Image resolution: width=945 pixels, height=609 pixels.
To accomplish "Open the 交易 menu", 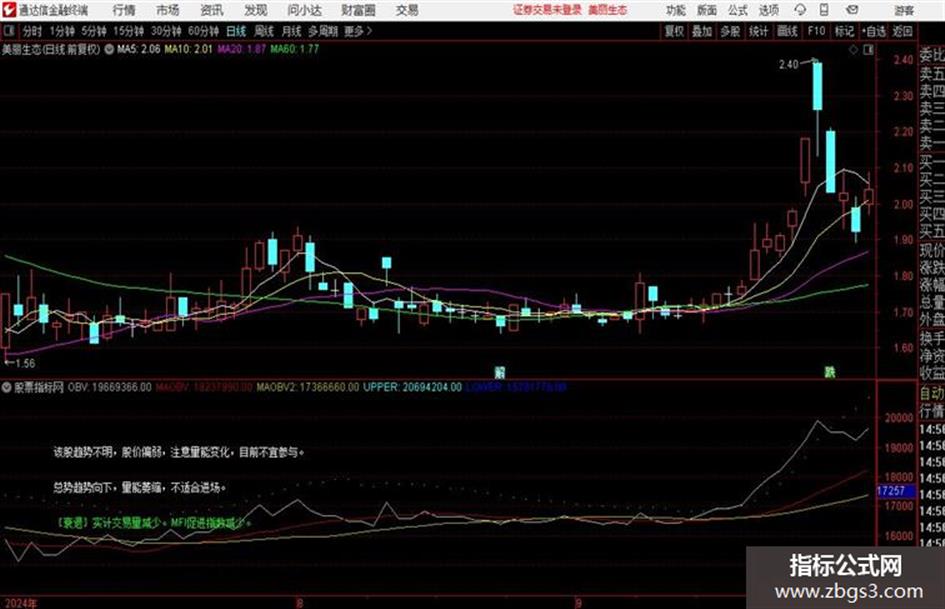I will tap(407, 10).
